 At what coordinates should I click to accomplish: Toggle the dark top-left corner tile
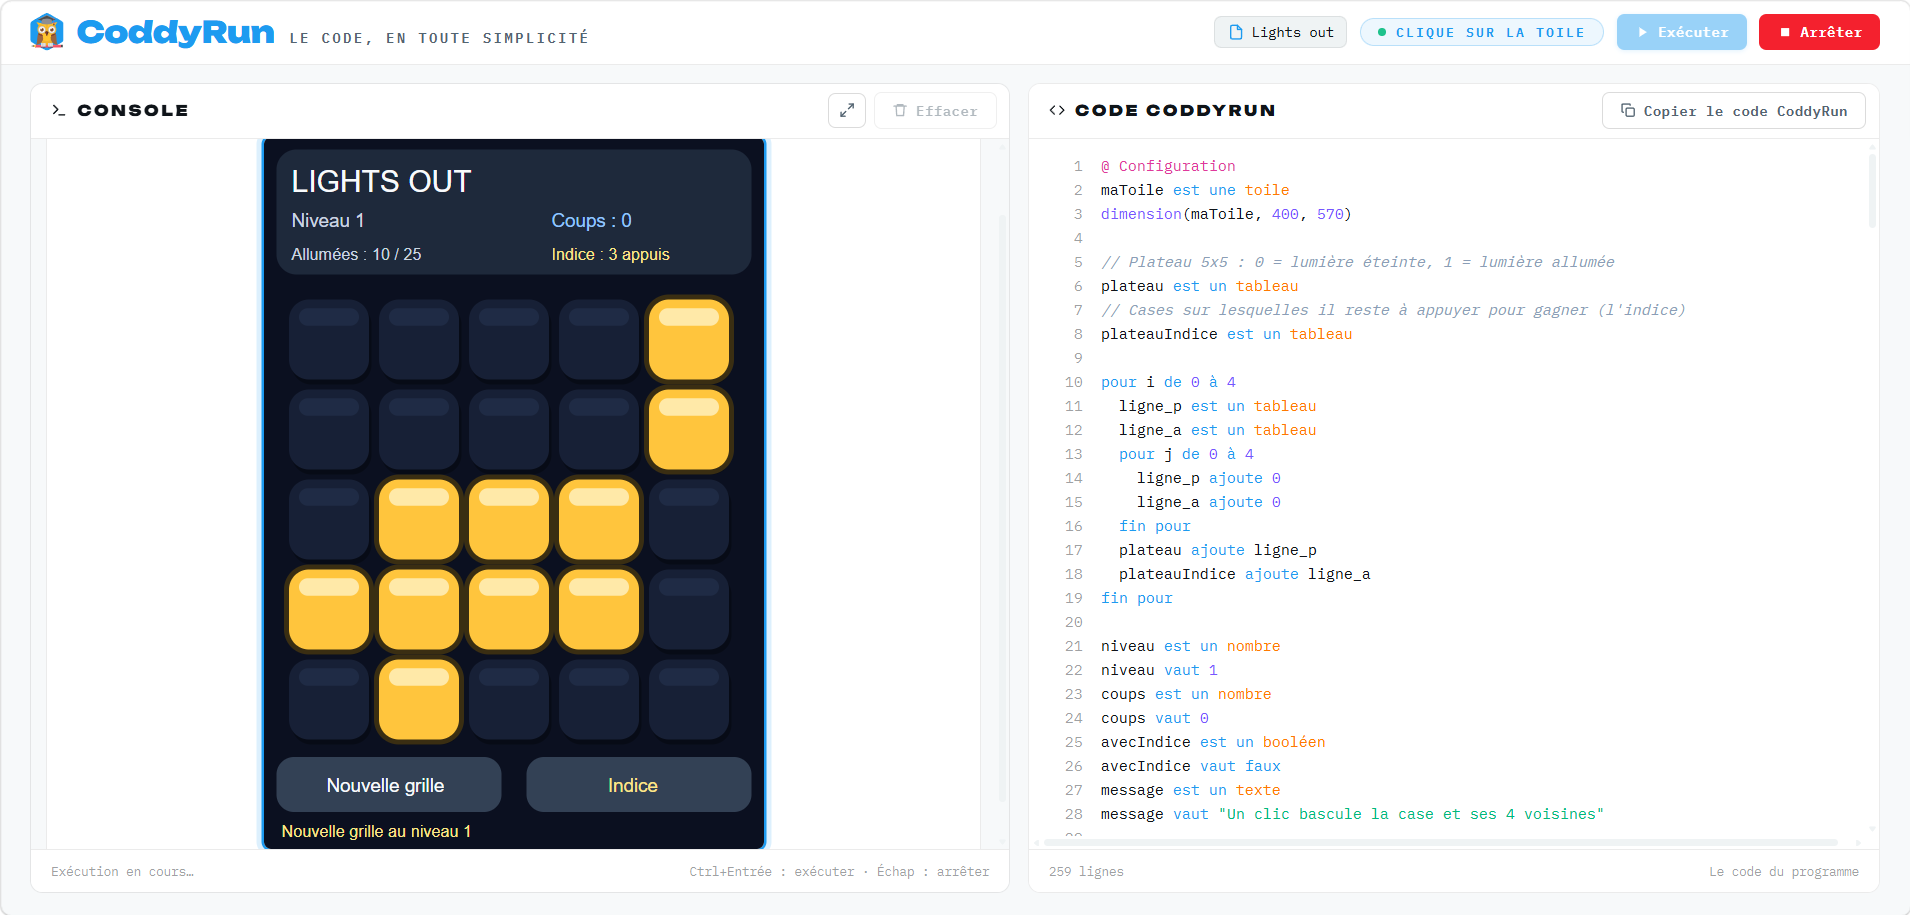tap(329, 340)
